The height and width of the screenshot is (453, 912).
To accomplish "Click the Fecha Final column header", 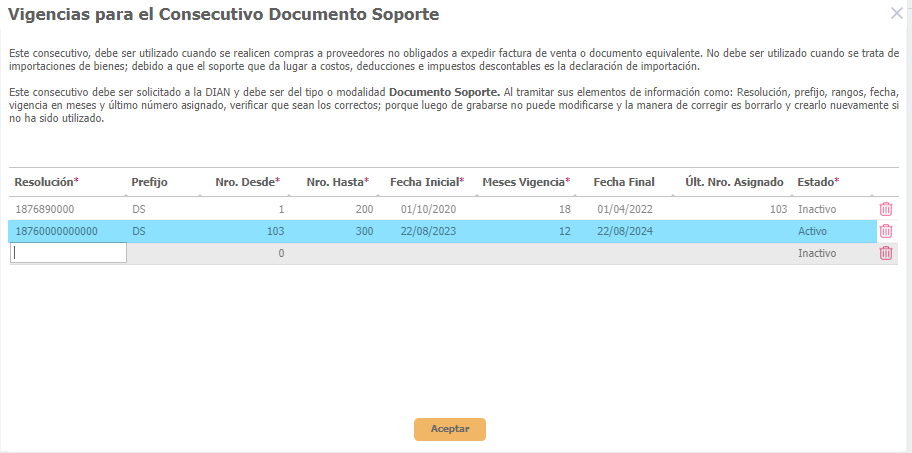I will click(x=624, y=182).
